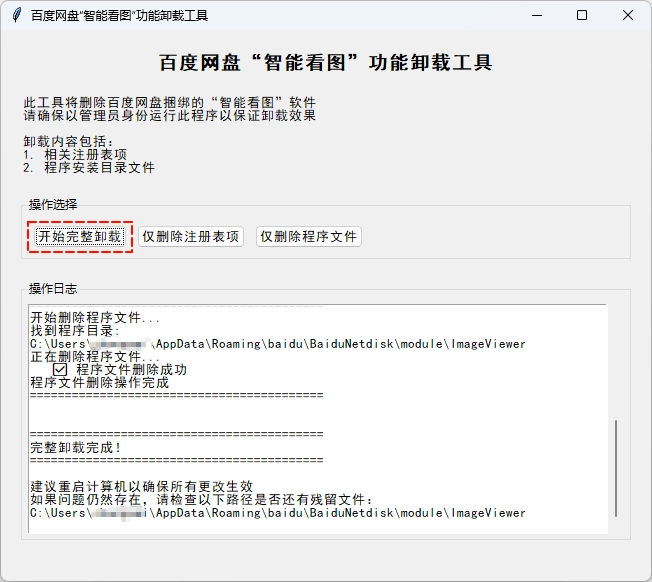
Task: Click the 开始完整卸载 button
Action: (x=80, y=237)
